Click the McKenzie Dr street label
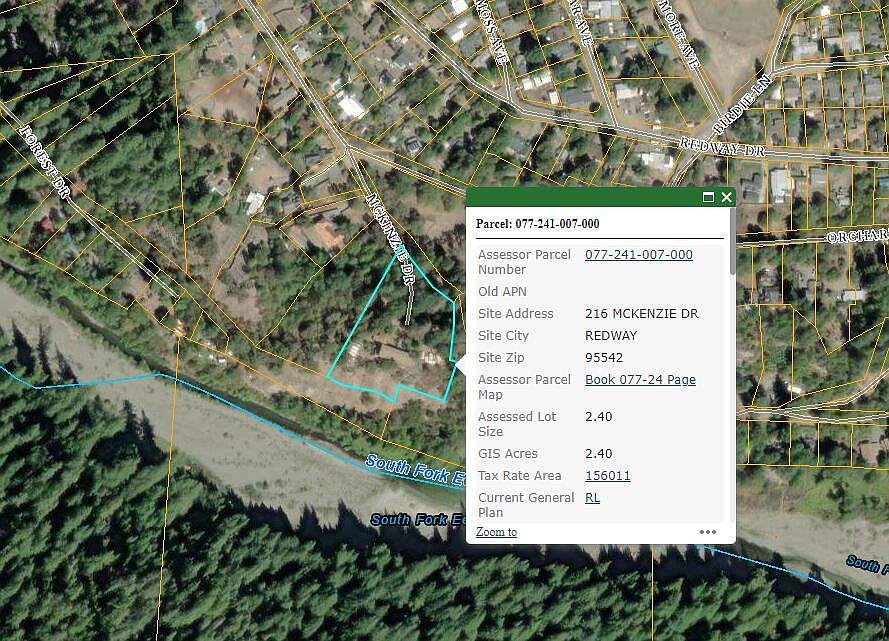The width and height of the screenshot is (889, 641). point(392,238)
